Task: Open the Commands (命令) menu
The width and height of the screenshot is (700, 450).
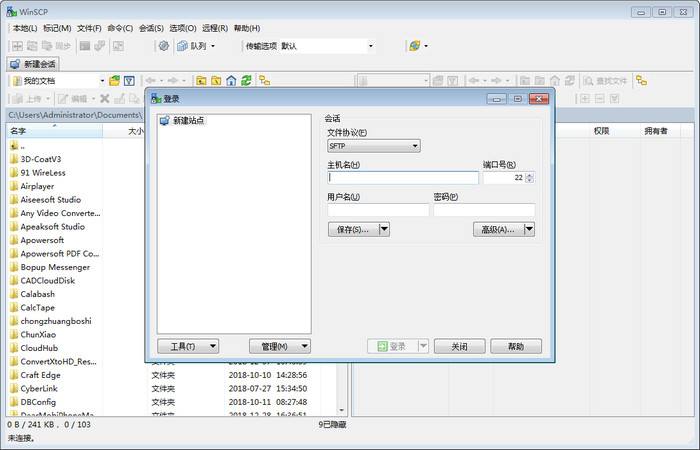Action: point(120,28)
